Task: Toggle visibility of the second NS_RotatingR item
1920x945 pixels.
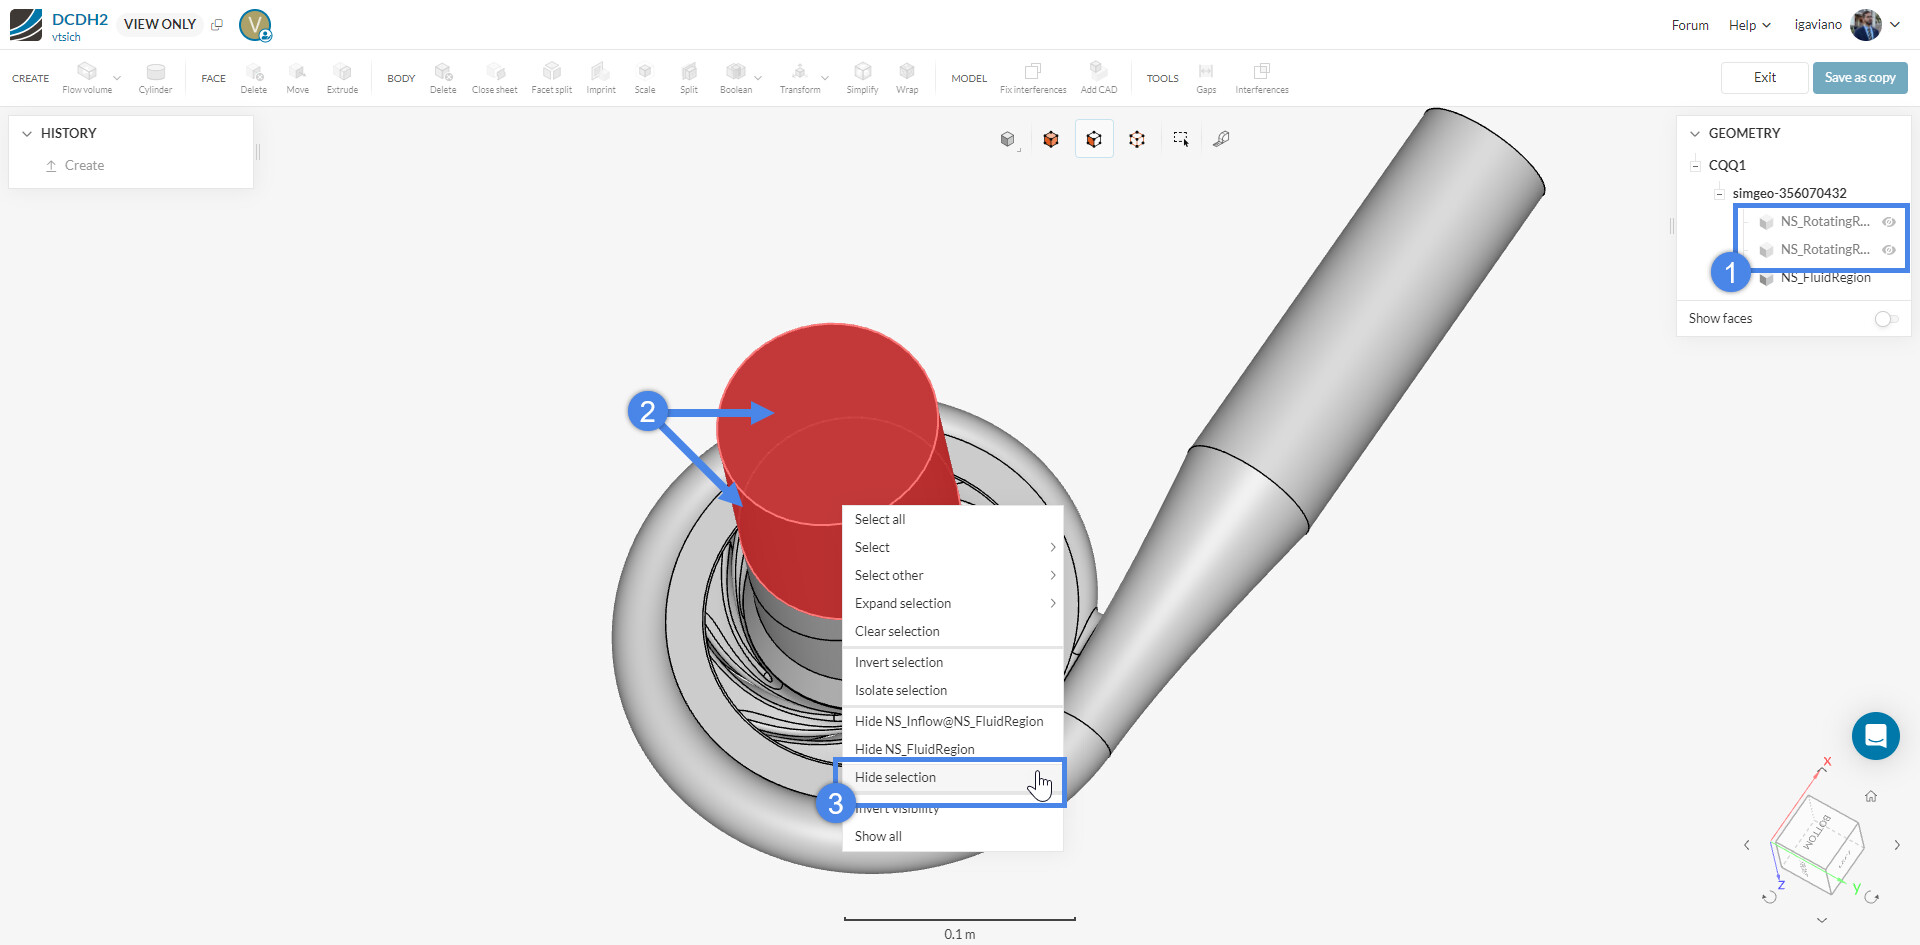Action: click(x=1890, y=250)
